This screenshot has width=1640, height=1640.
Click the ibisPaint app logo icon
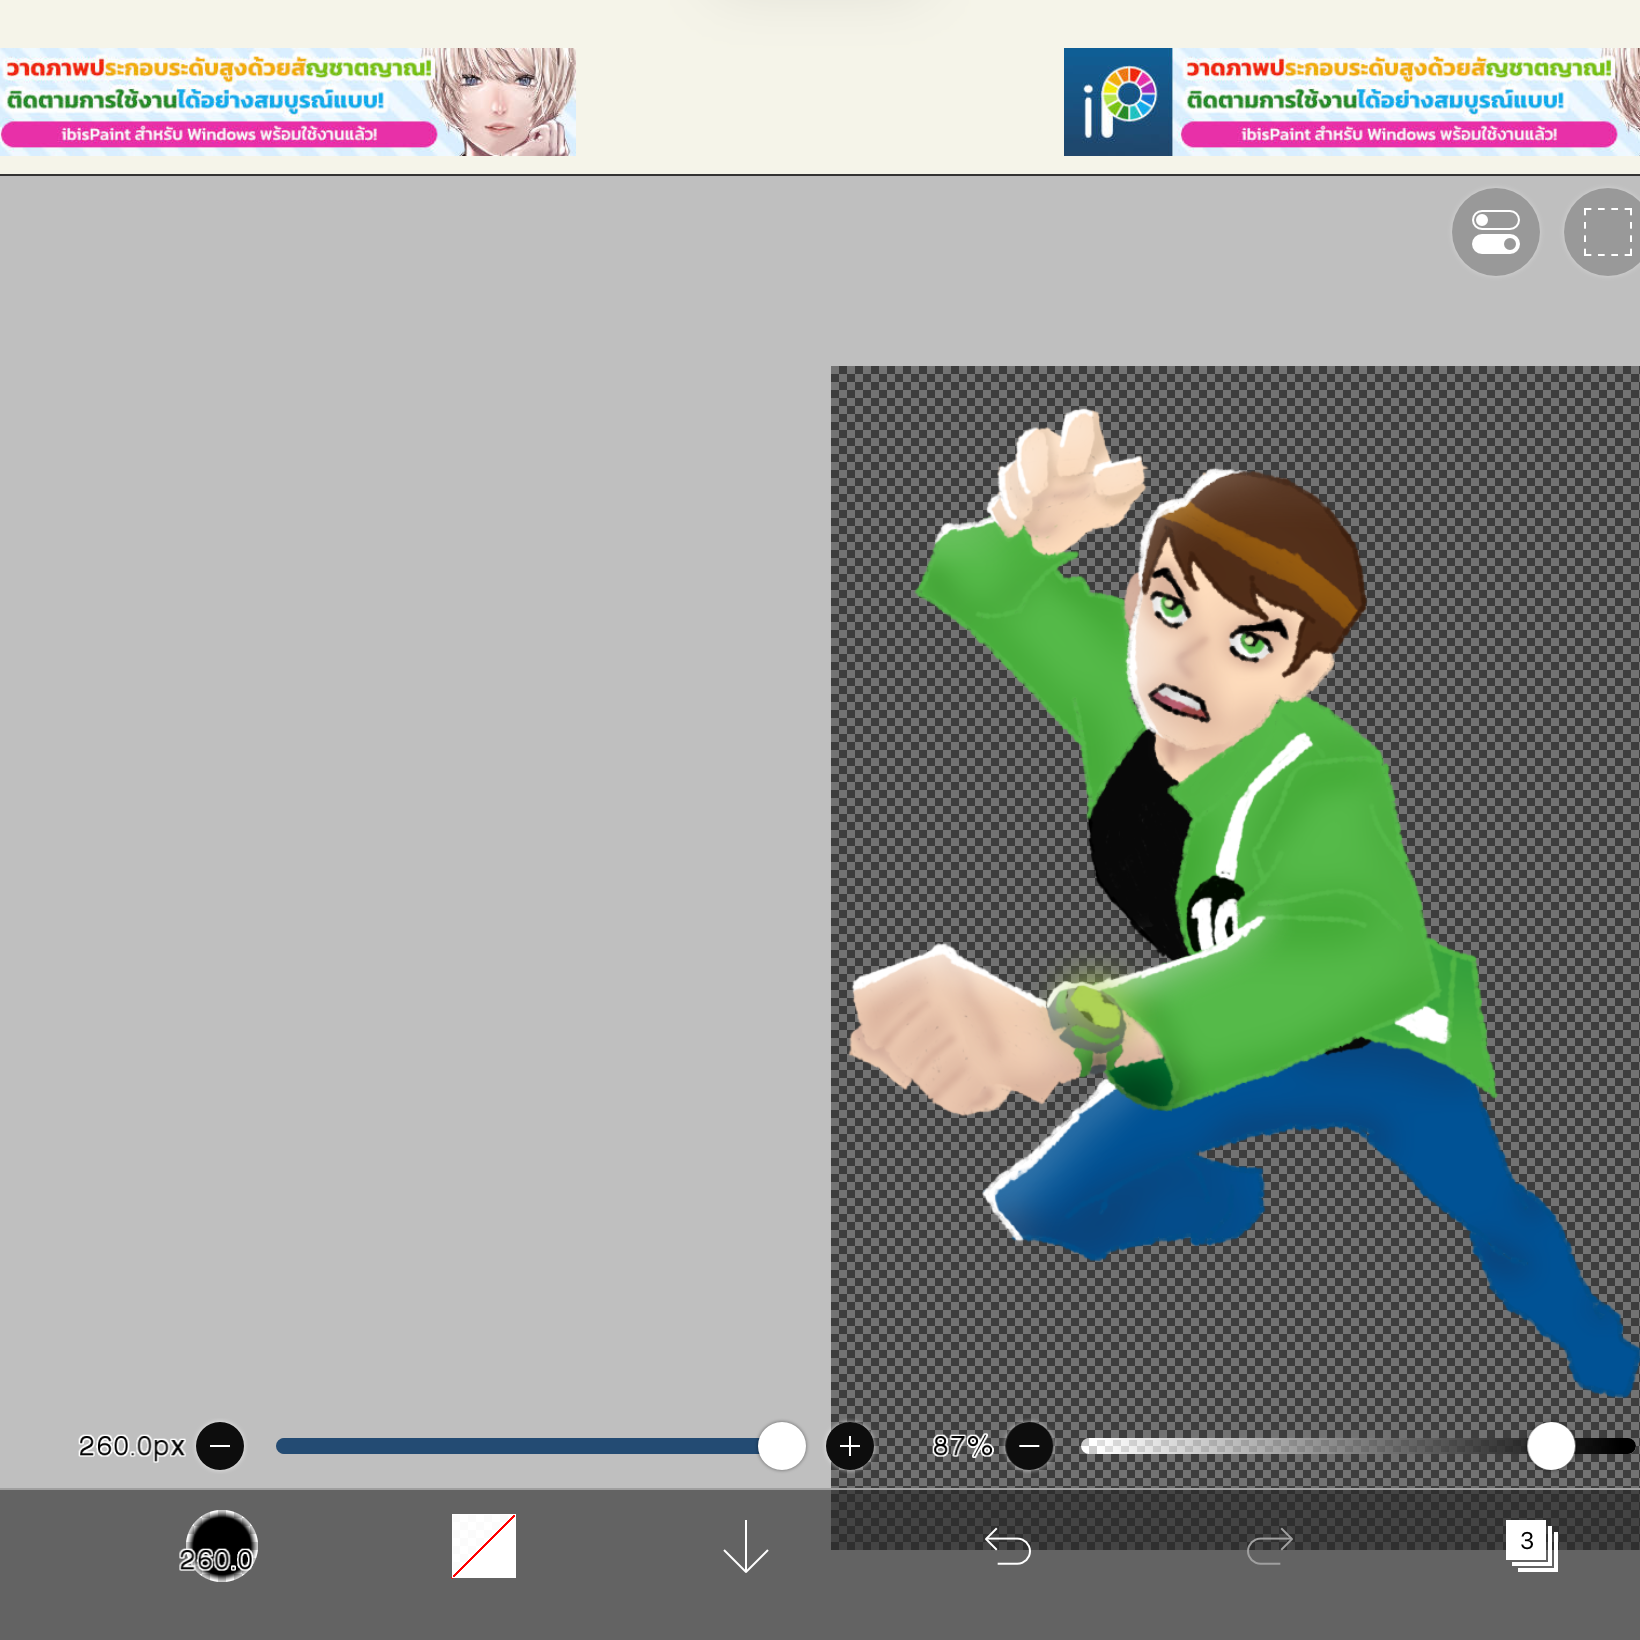pos(1118,102)
